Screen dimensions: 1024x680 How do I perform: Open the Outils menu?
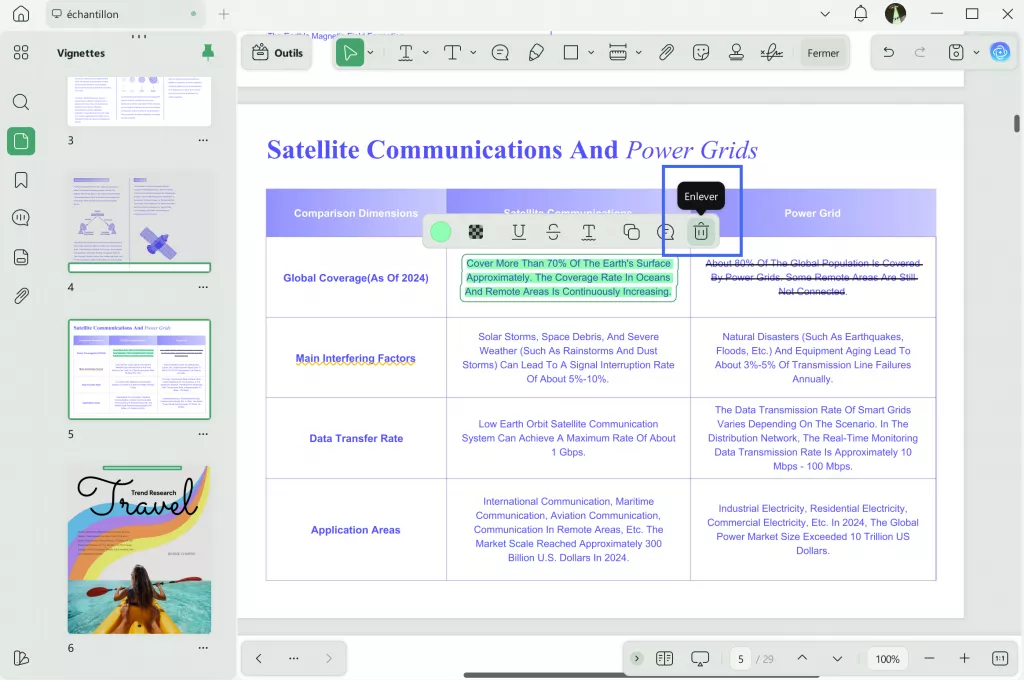coord(277,53)
